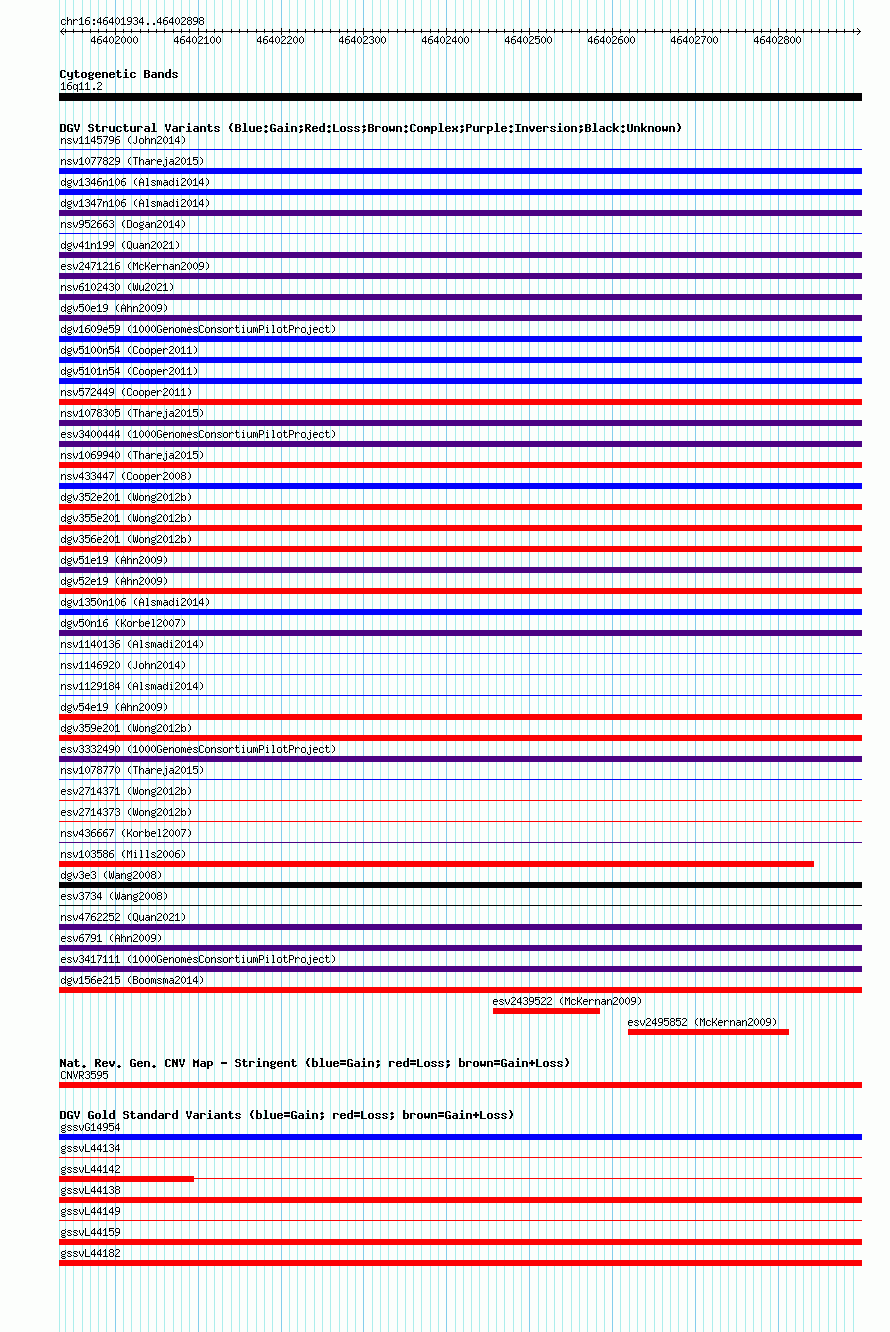The height and width of the screenshot is (1332, 890).
Task: Click the DGV Gold Standard Variants track title
Action: [x=287, y=1115]
